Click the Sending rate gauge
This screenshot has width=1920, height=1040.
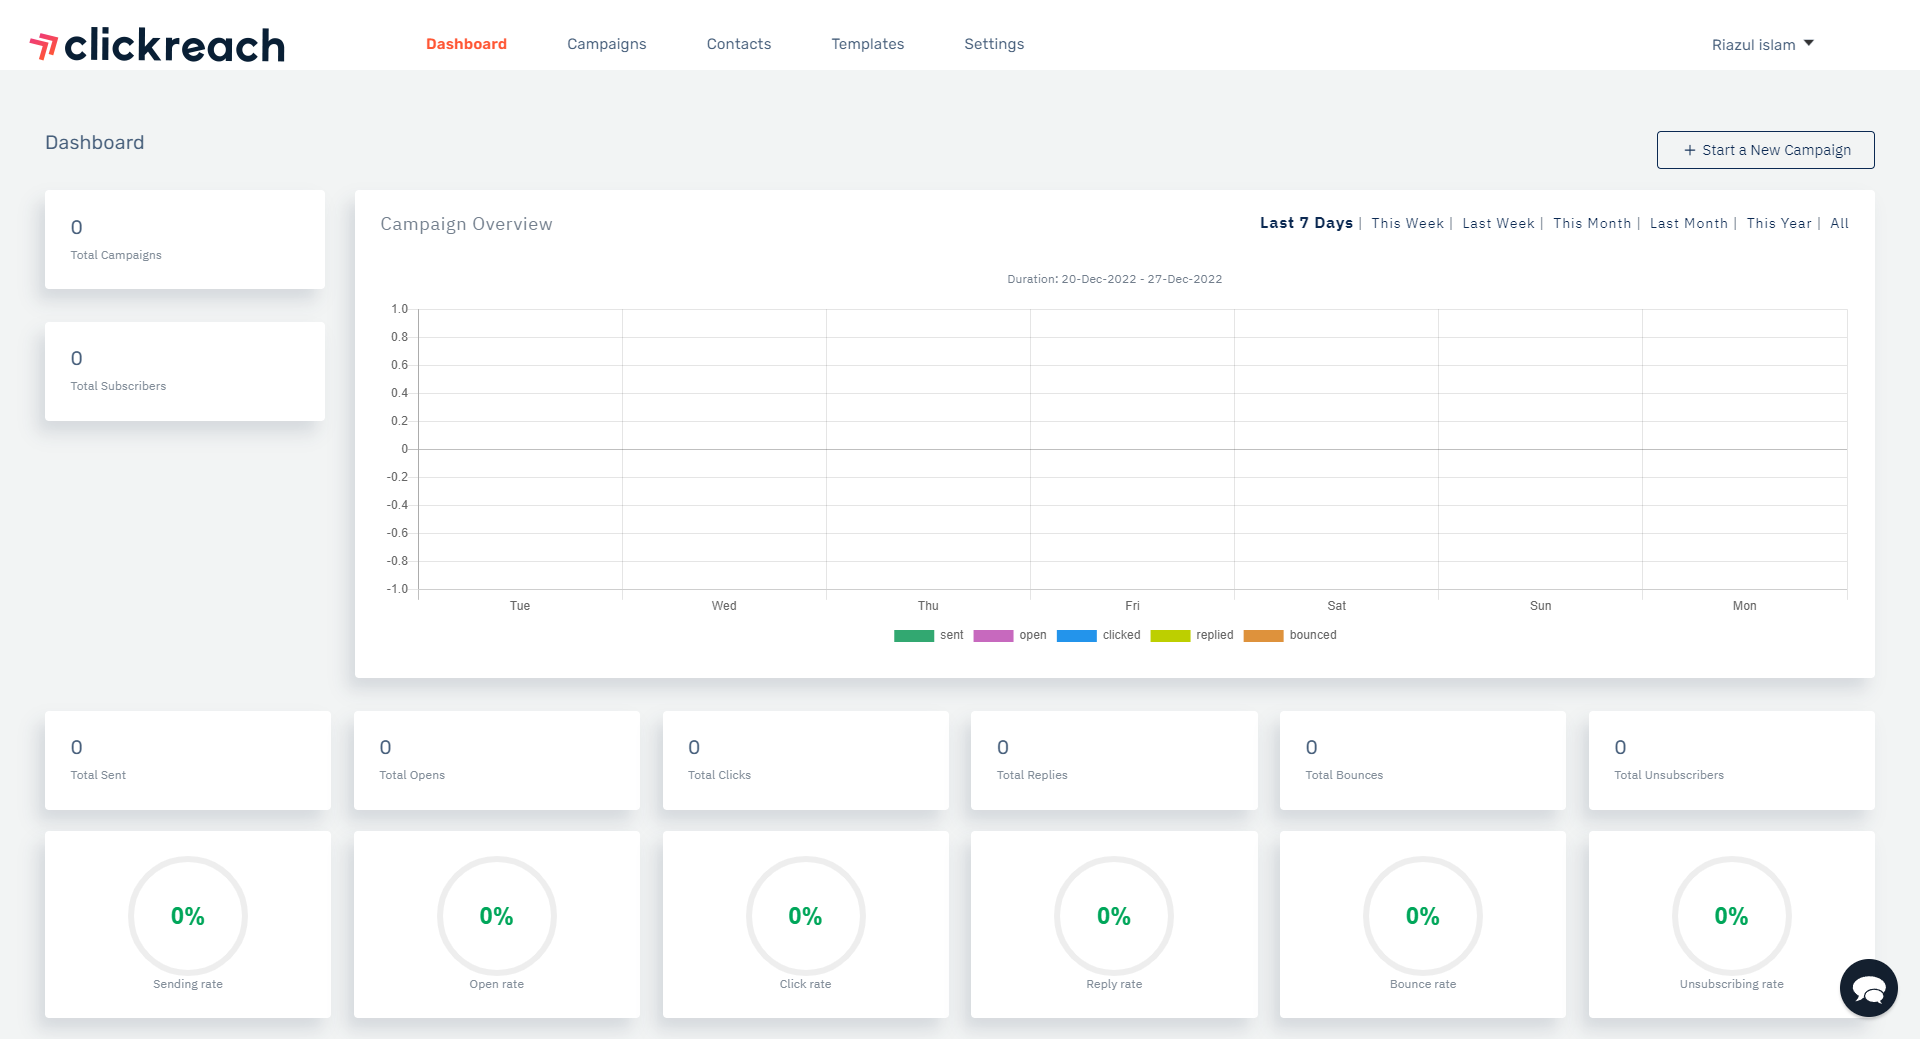point(188,916)
